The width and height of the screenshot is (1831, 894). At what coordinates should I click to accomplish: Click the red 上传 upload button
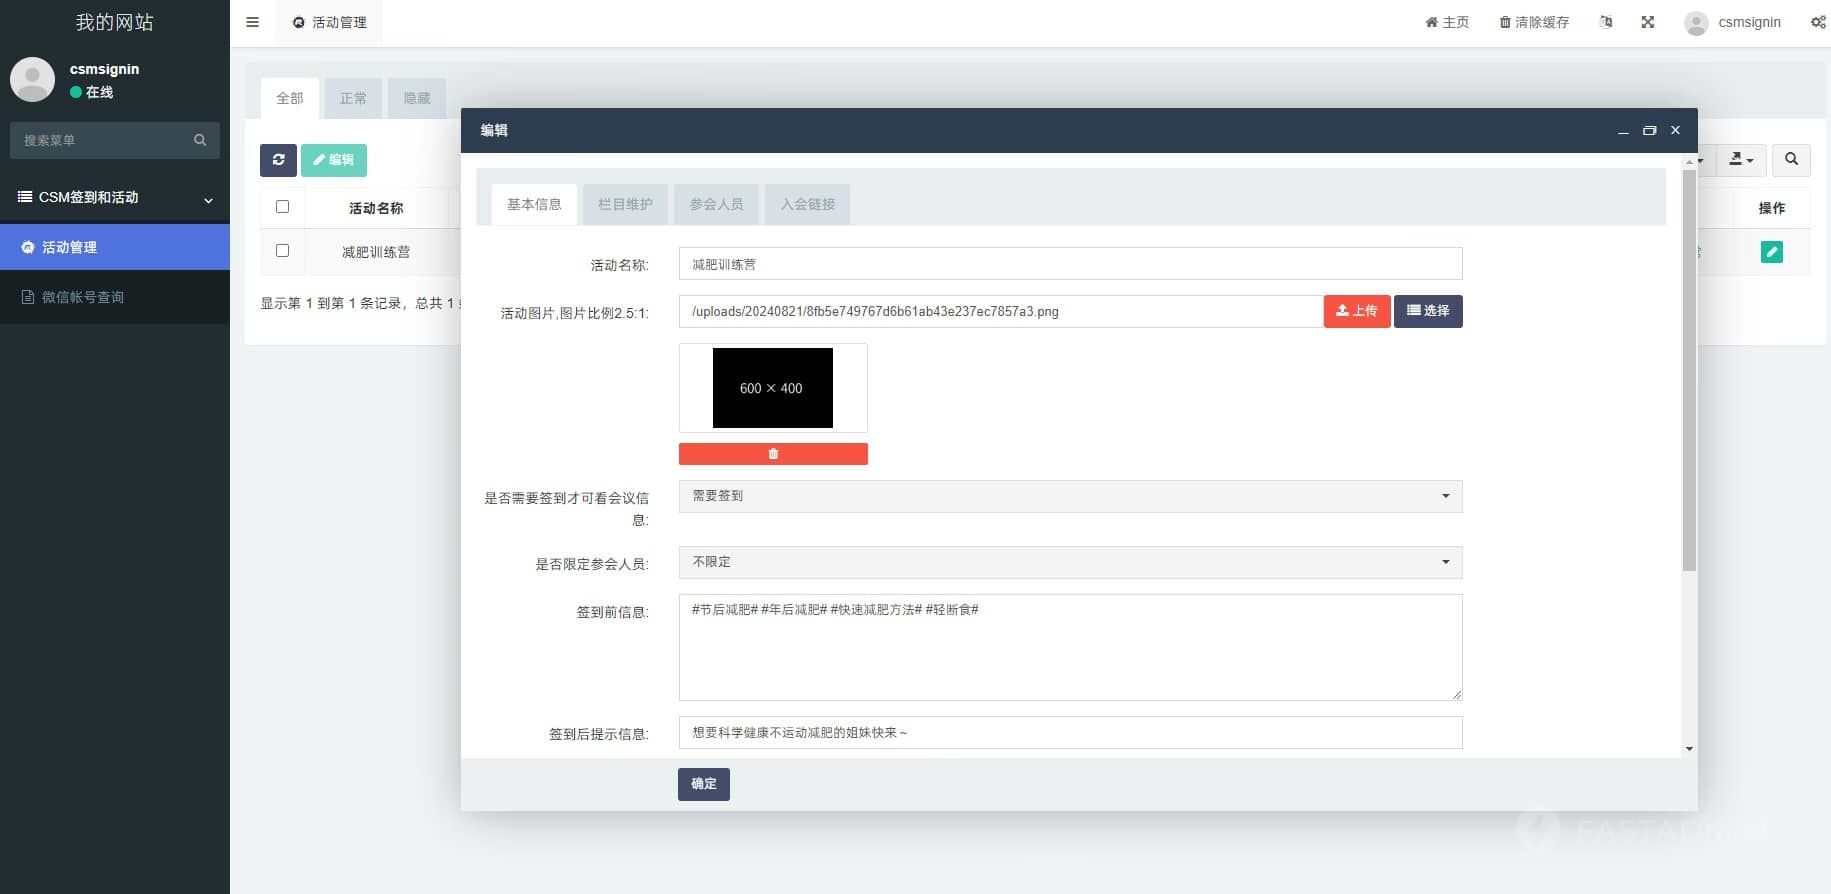coord(1356,311)
